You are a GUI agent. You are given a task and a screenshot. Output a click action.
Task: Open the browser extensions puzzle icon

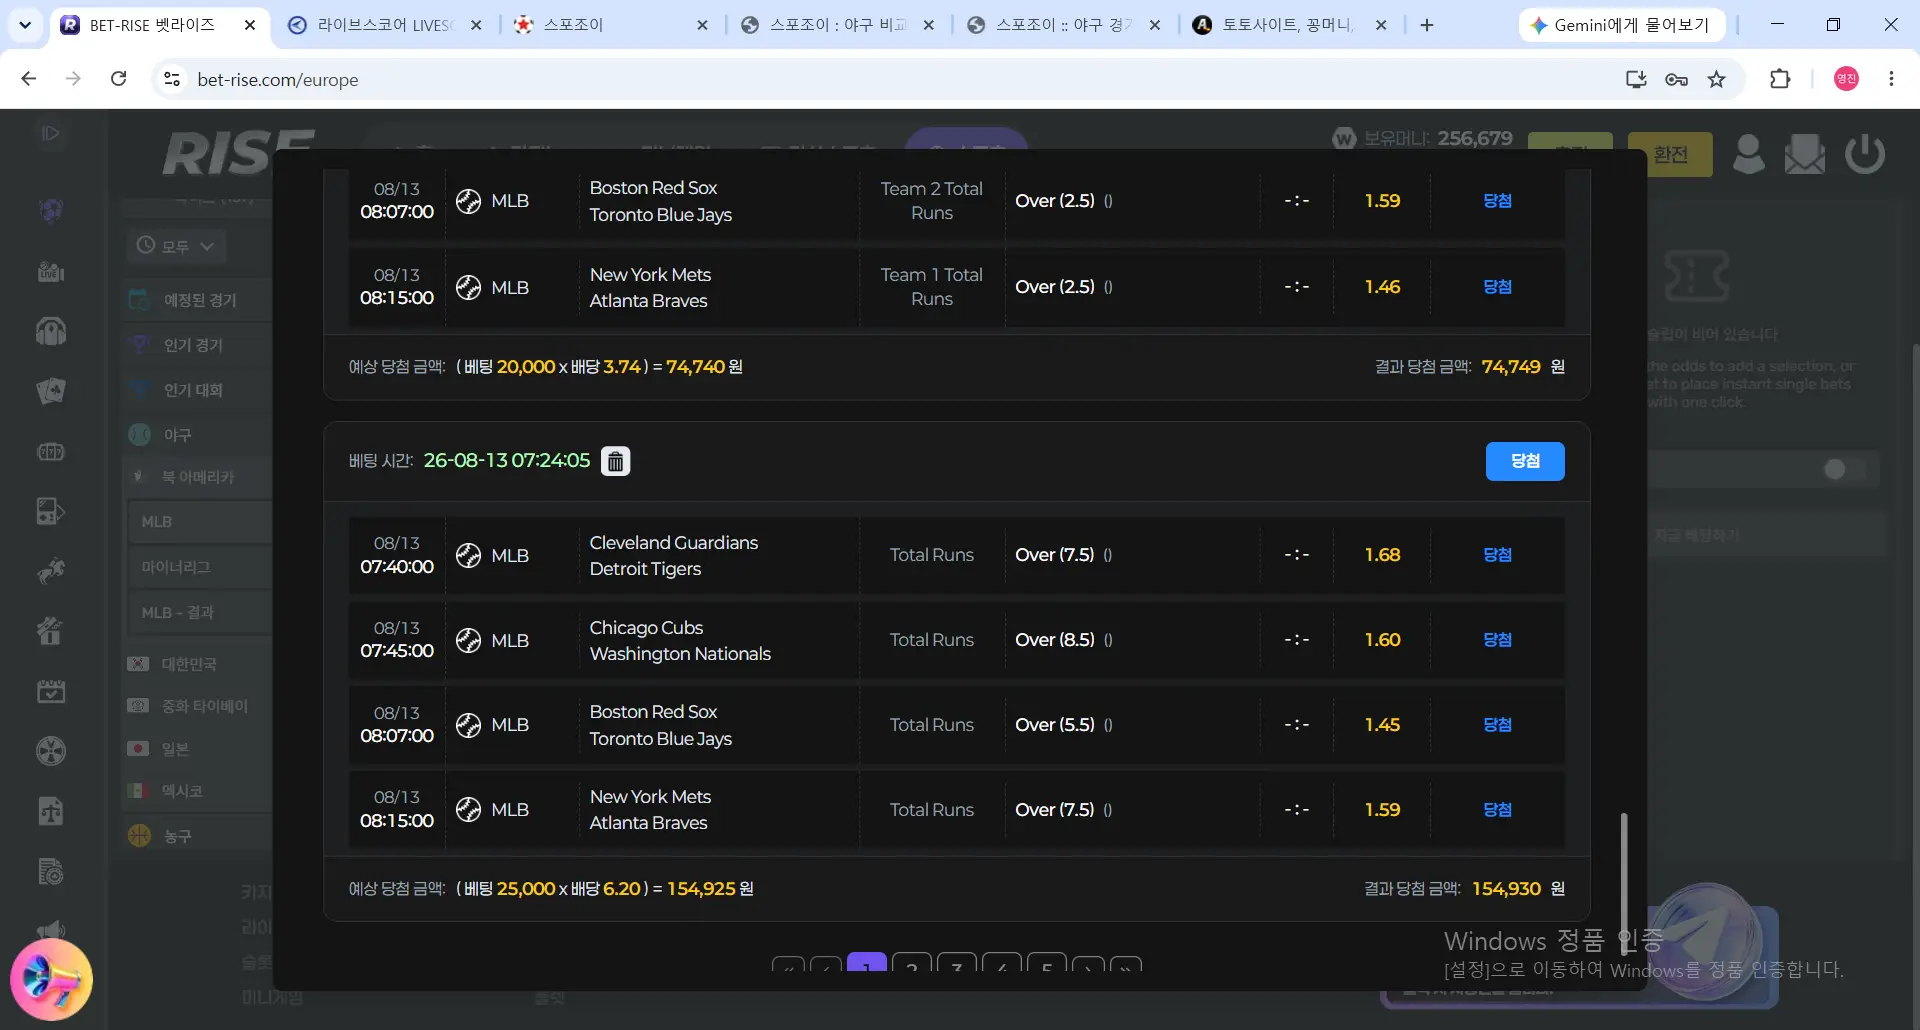(x=1780, y=79)
